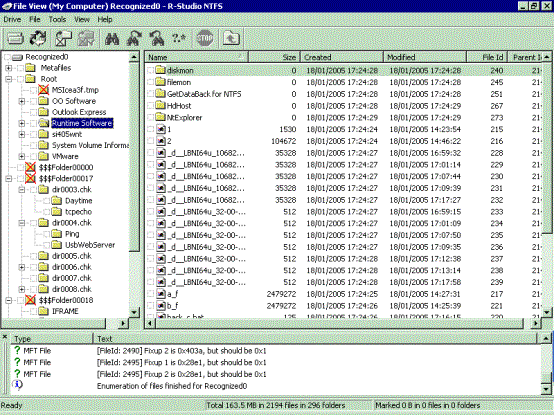
Task: Tick the Outlook Express tree checkbox
Action: coord(34,112)
